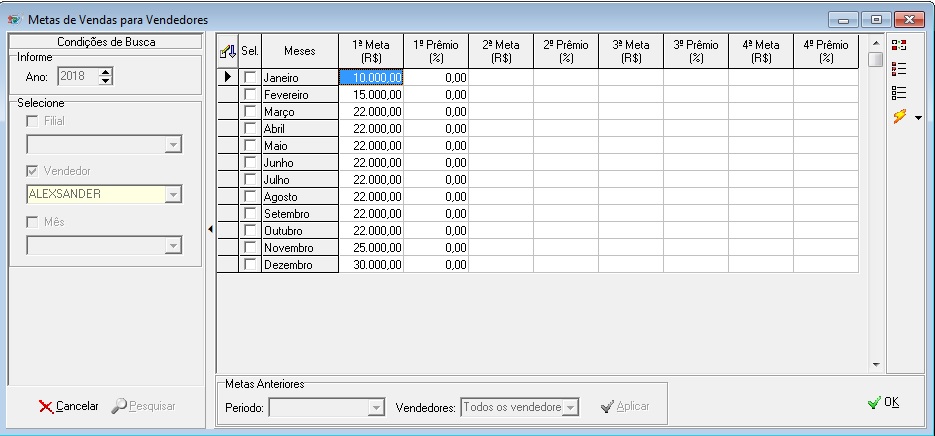Check the Fevereiro row checkbox
This screenshot has width=935, height=436.
[250, 94]
